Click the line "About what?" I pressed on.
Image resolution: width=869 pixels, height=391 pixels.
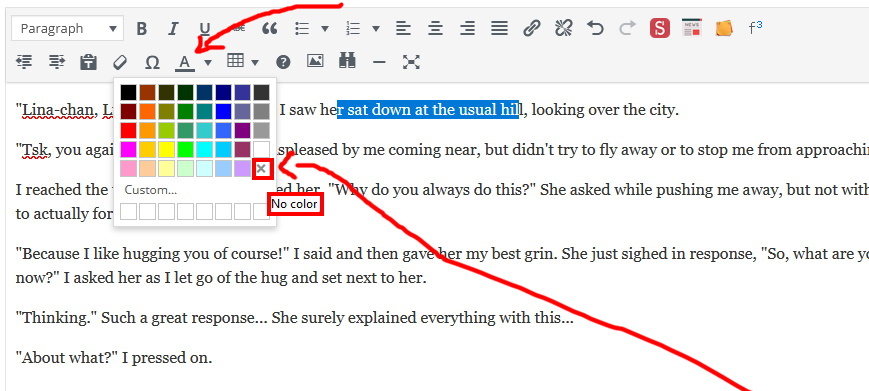(114, 358)
